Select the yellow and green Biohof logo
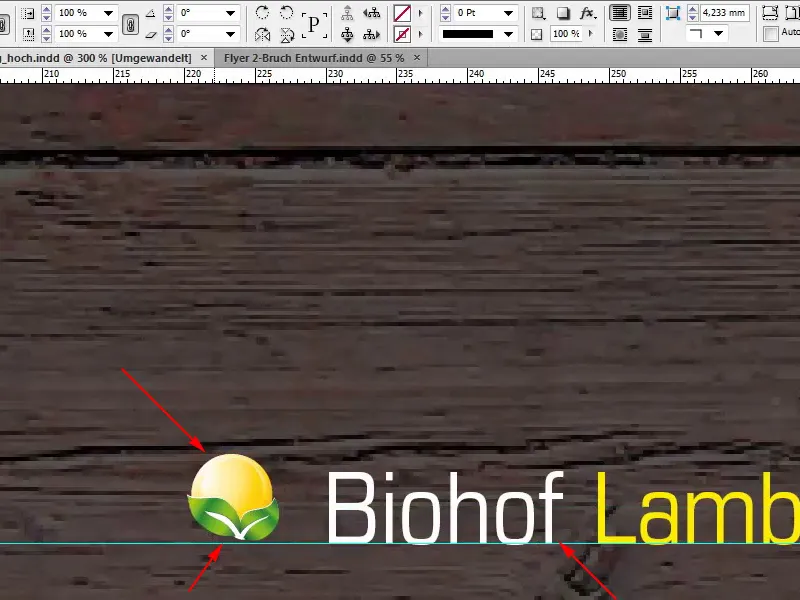Viewport: 800px width, 600px height. tap(234, 496)
